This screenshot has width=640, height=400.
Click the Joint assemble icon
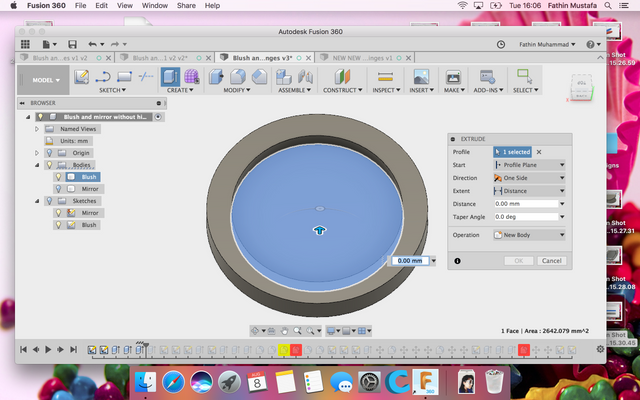(x=305, y=77)
